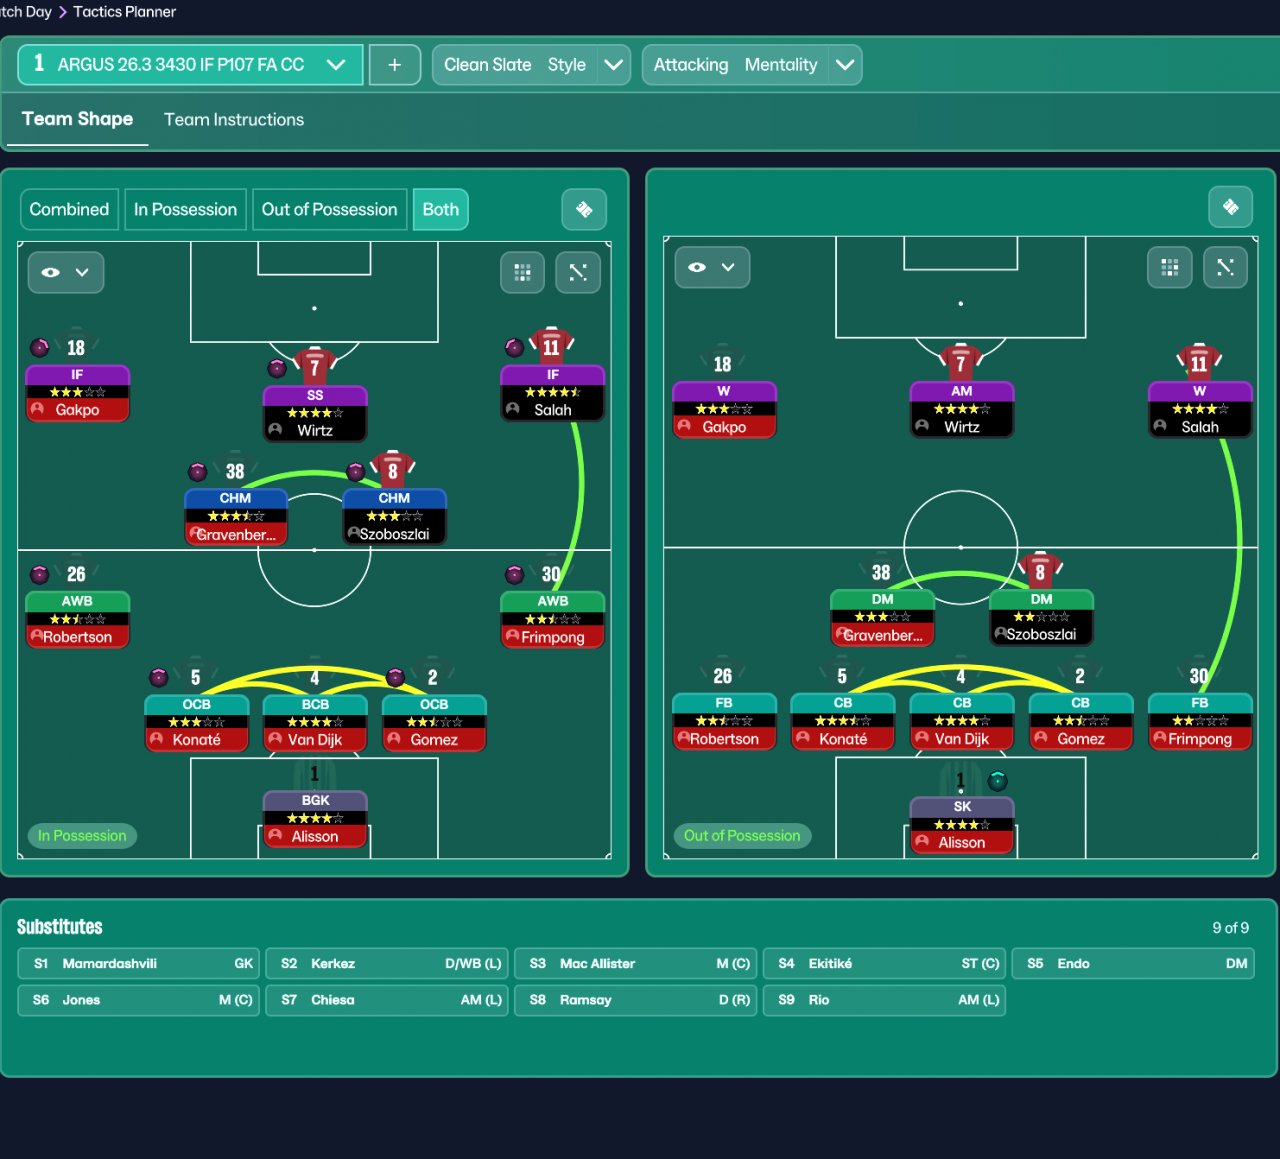This screenshot has width=1280, height=1159.
Task: Select Robertson AWB card on left pitch
Action: coord(77,620)
